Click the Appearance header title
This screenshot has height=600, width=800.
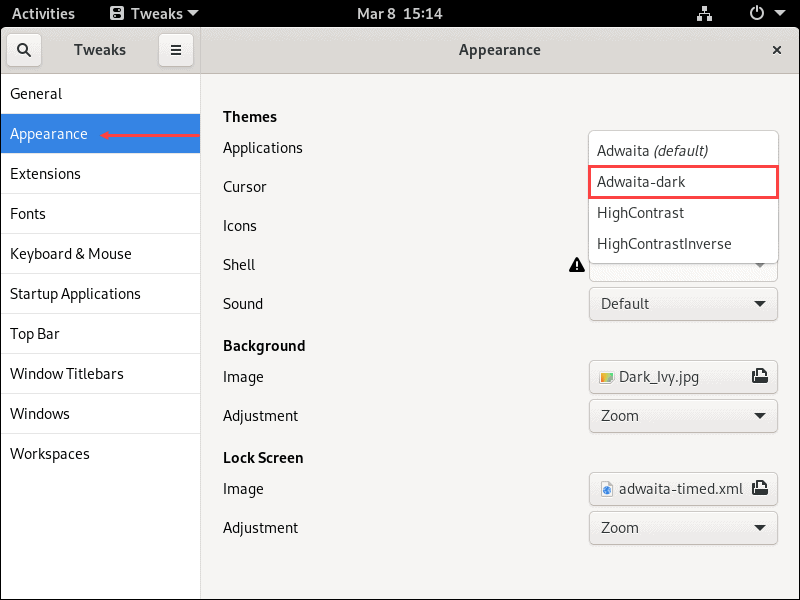pos(499,50)
